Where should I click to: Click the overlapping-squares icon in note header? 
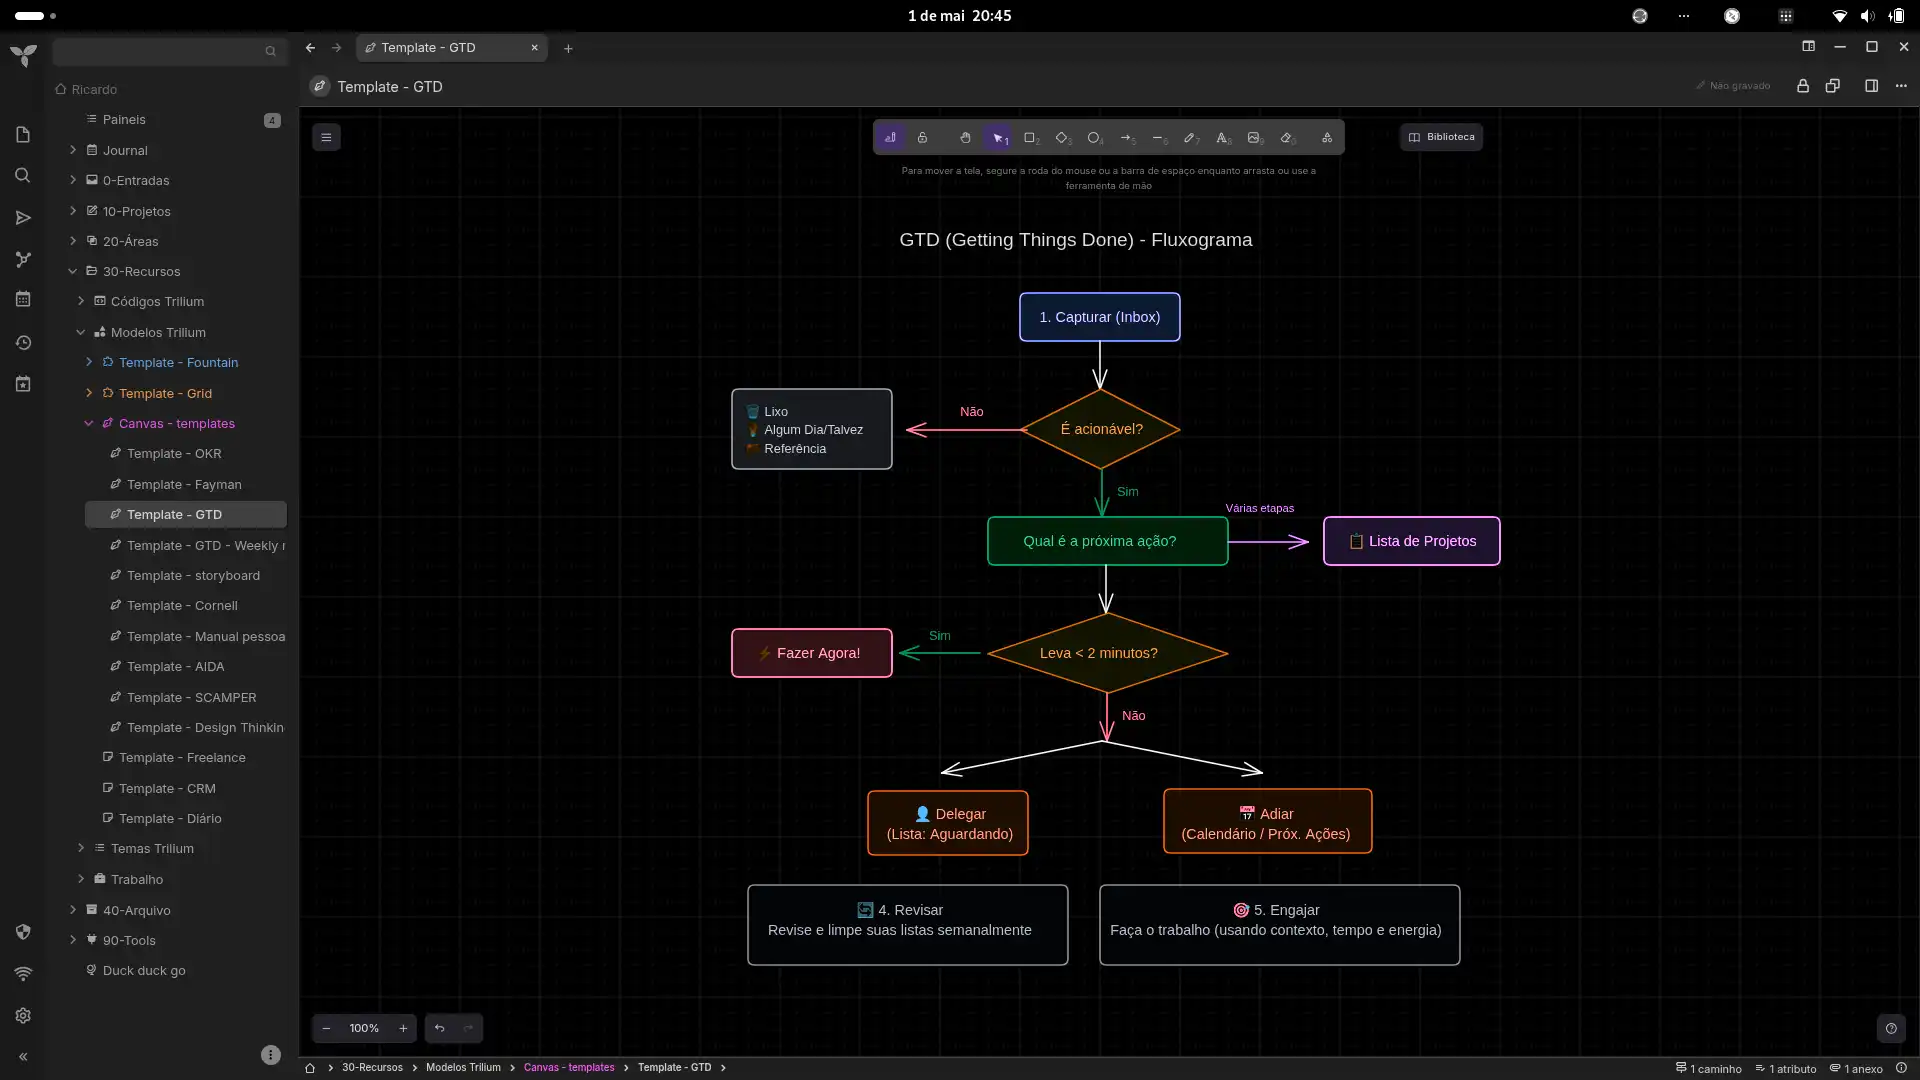pos(1833,86)
